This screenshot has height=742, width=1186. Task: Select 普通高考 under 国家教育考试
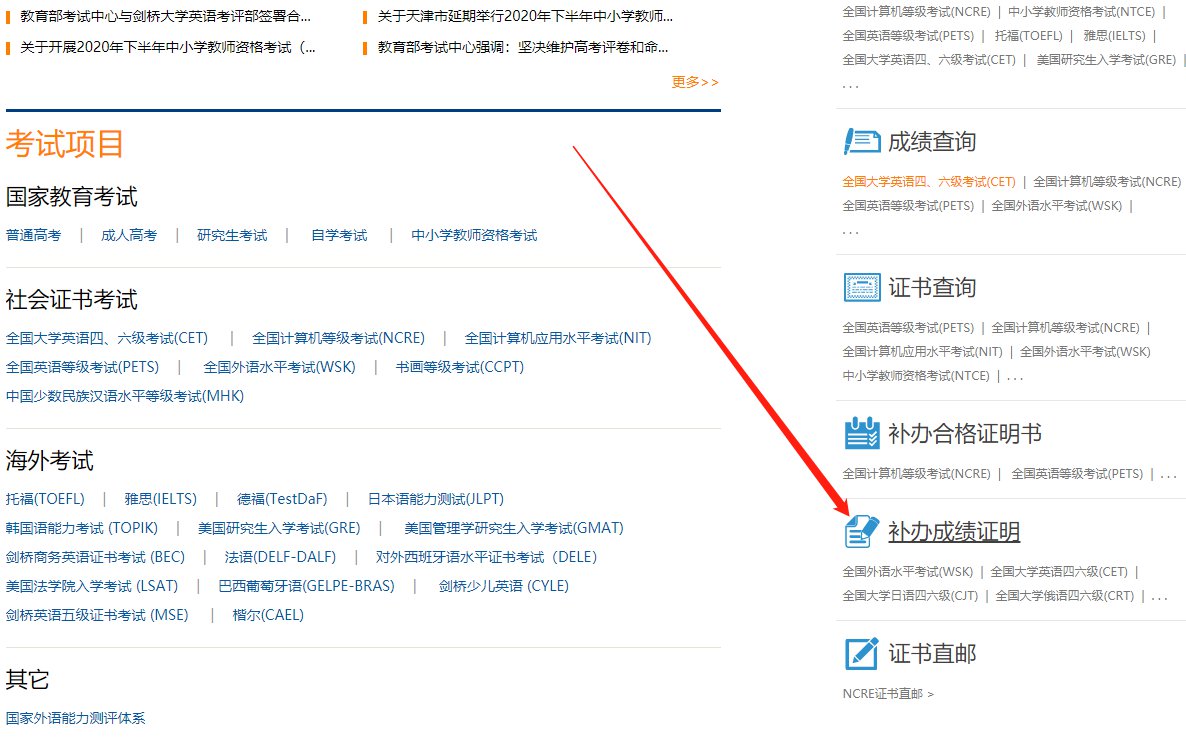33,235
